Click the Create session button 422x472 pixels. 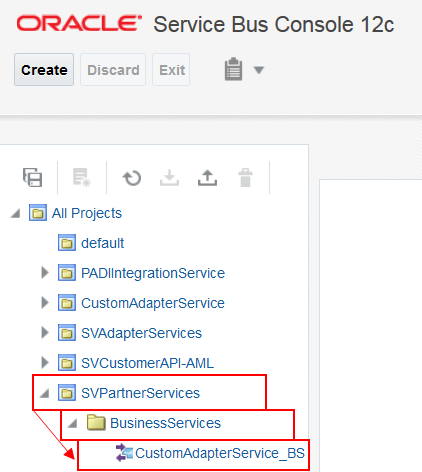pyautogui.click(x=44, y=70)
